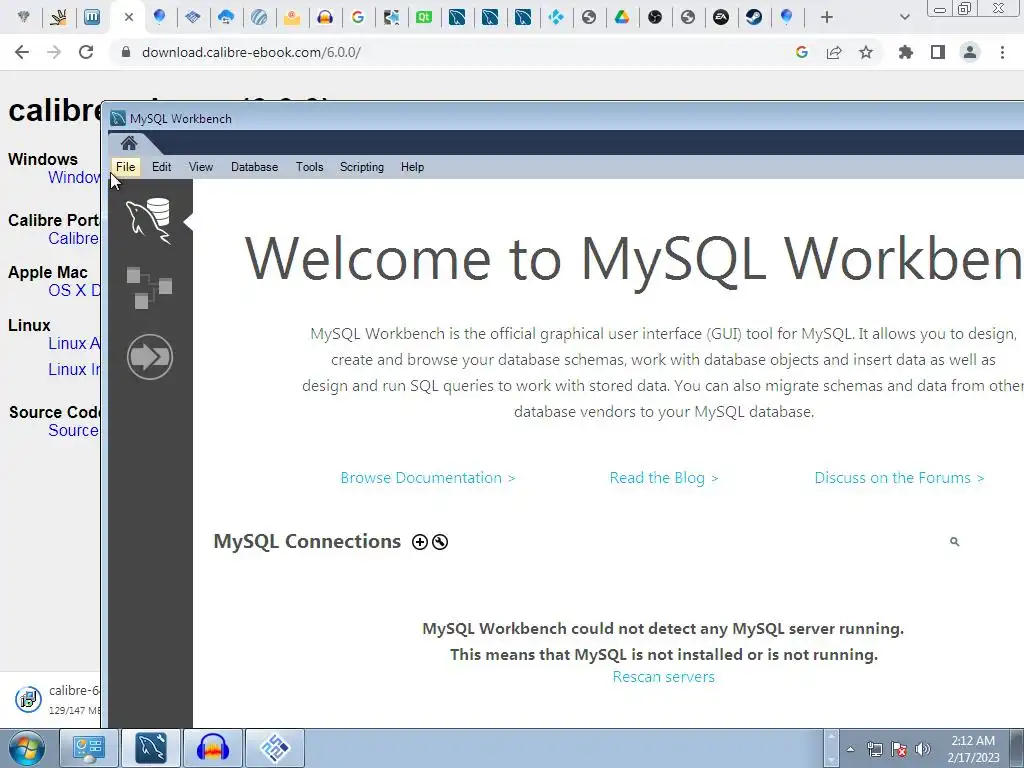This screenshot has width=1024, height=768.
Task: Visit Discuss on the Forums link
Action: point(899,478)
